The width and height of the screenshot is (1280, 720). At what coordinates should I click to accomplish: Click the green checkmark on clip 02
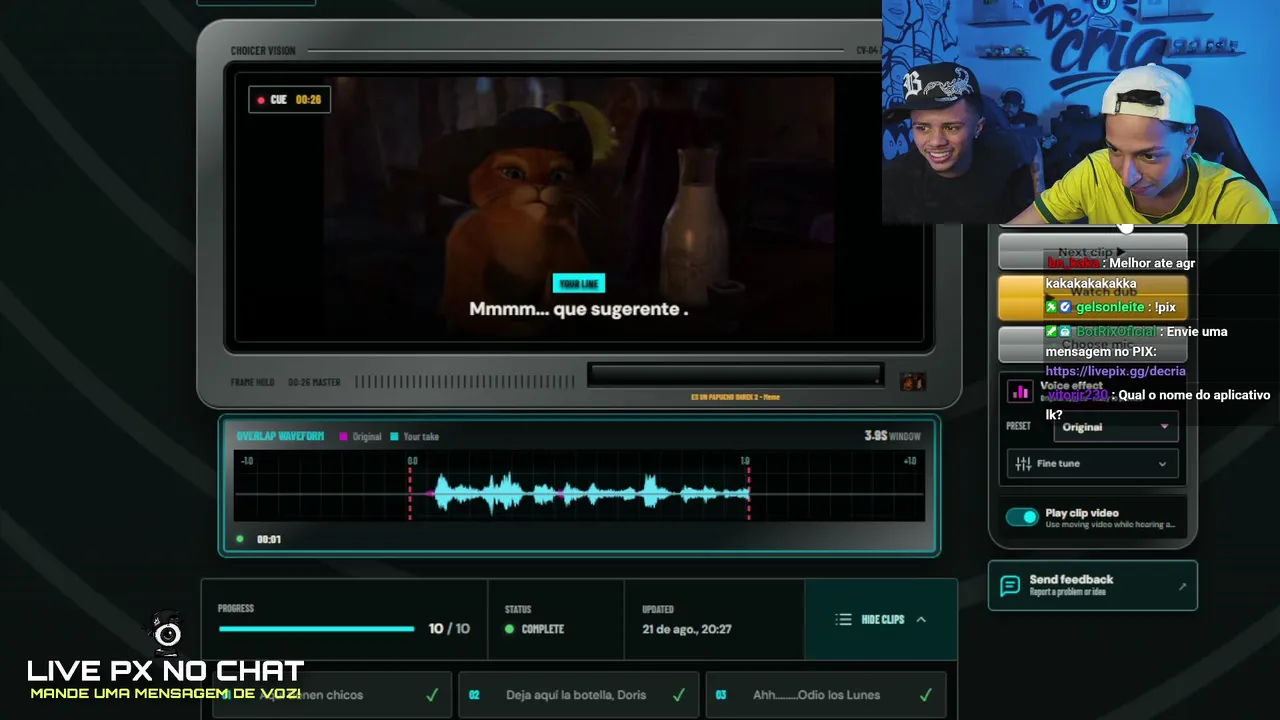coord(679,695)
